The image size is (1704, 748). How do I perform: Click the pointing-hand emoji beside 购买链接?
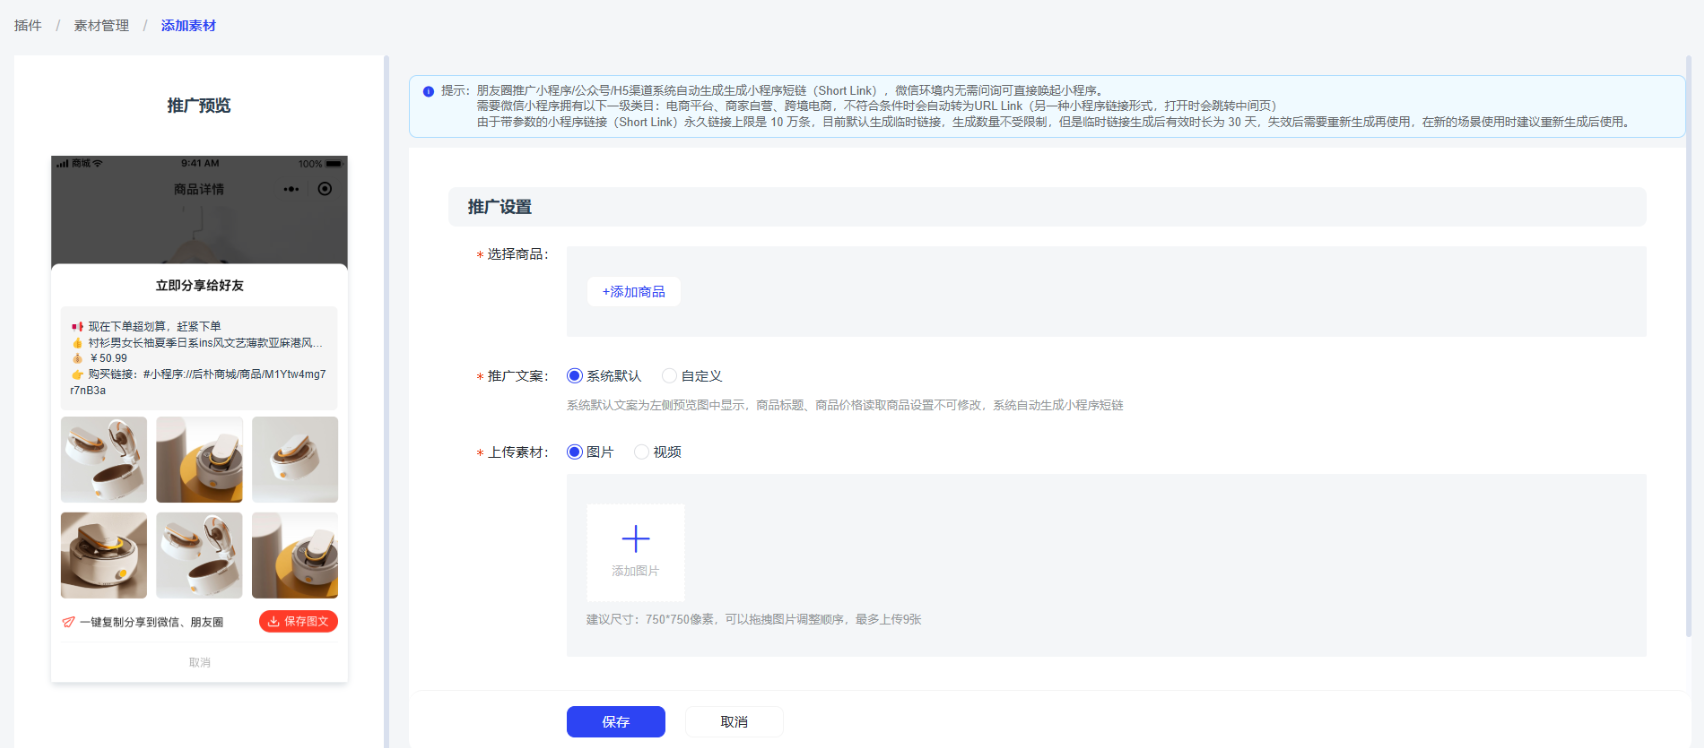click(x=77, y=375)
